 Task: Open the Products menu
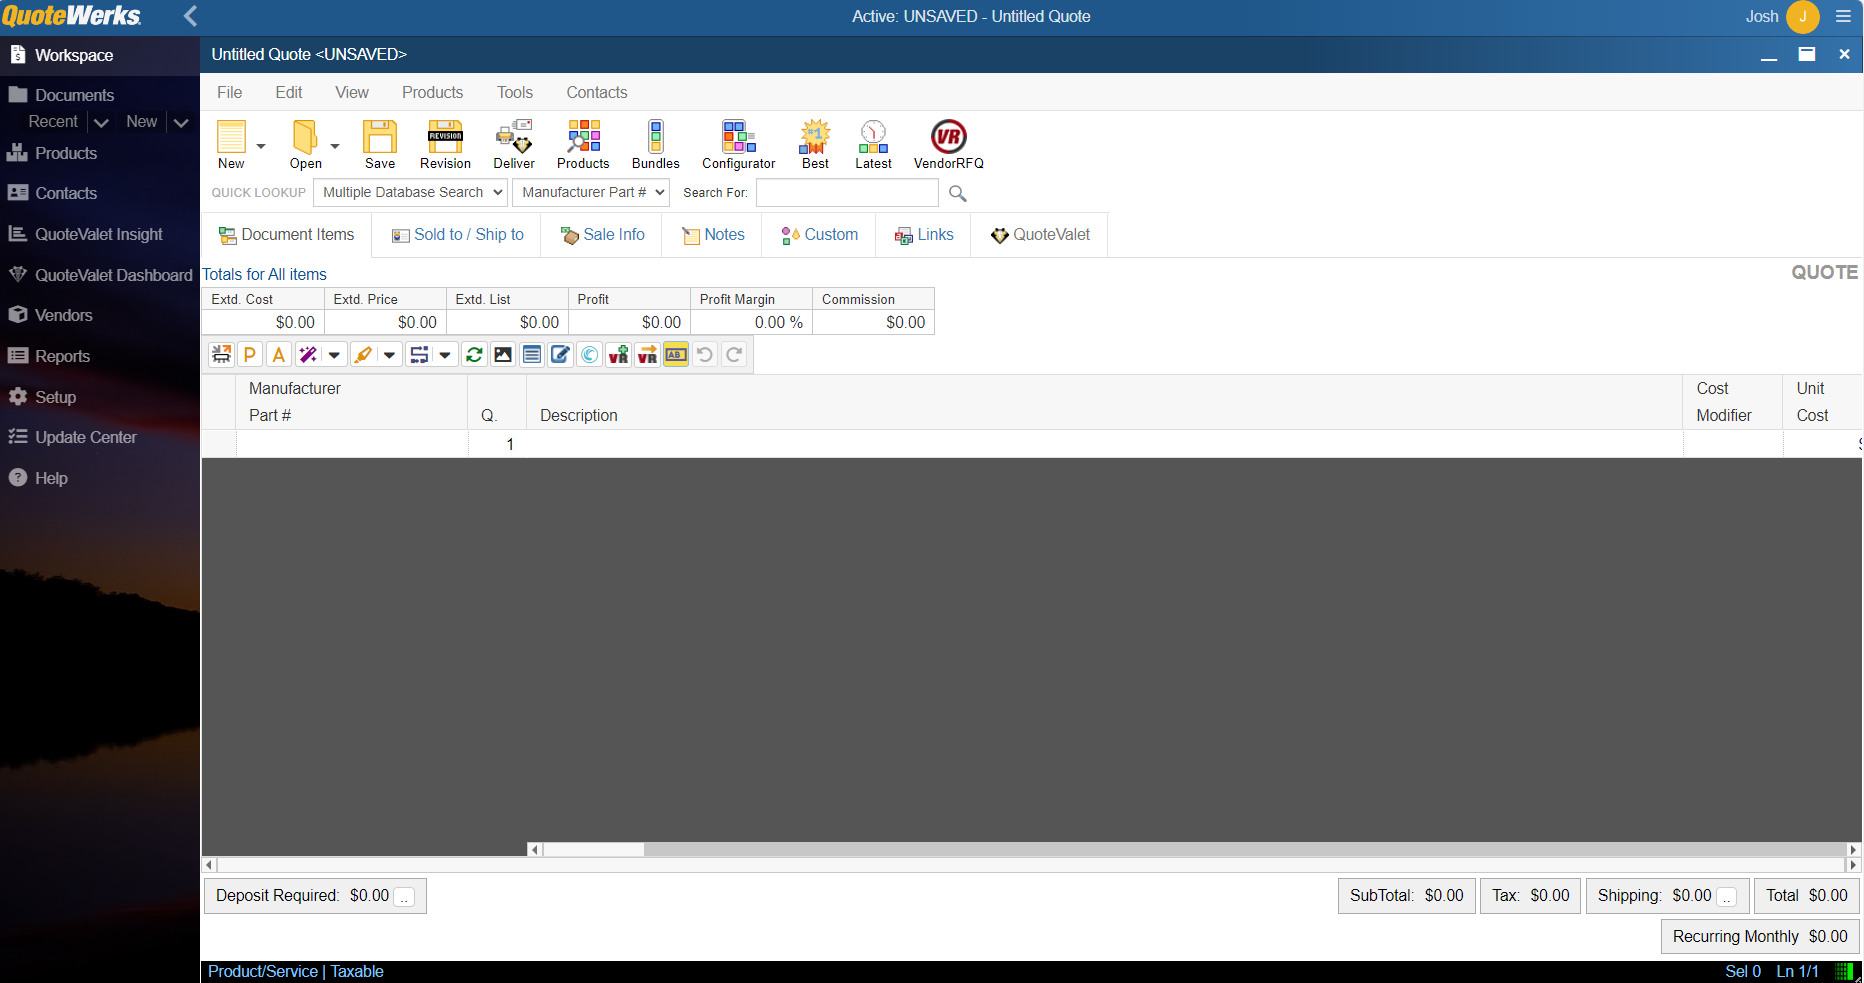tap(433, 92)
